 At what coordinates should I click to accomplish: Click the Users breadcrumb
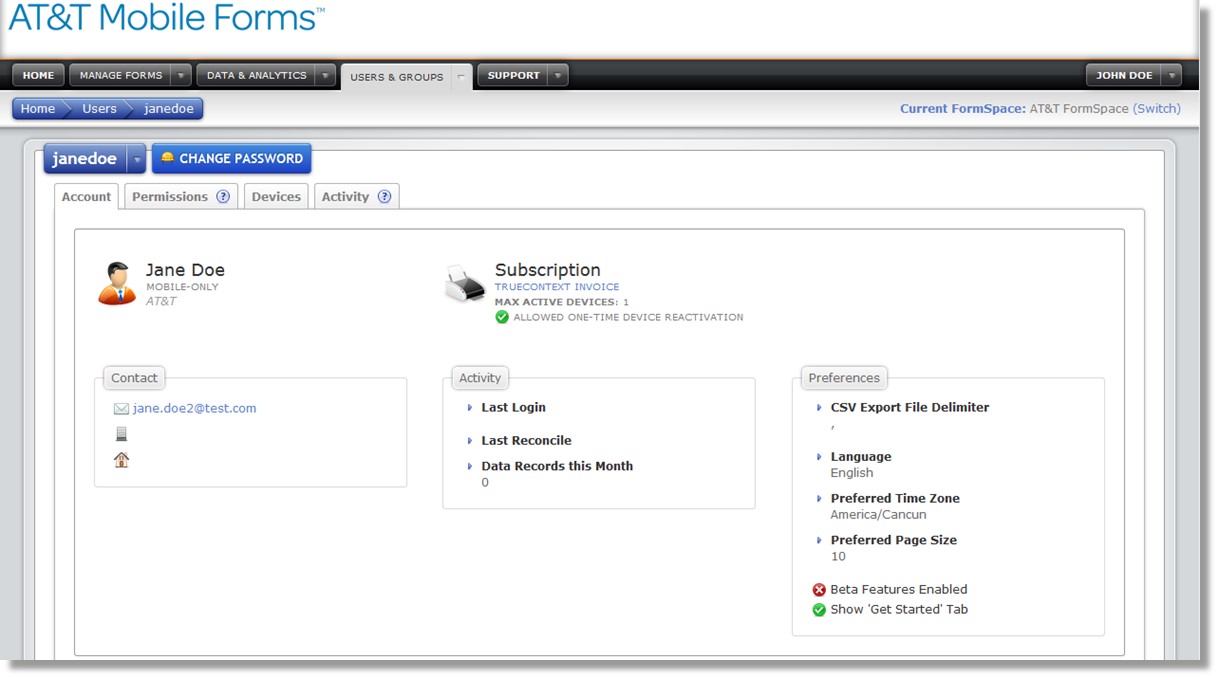click(99, 109)
